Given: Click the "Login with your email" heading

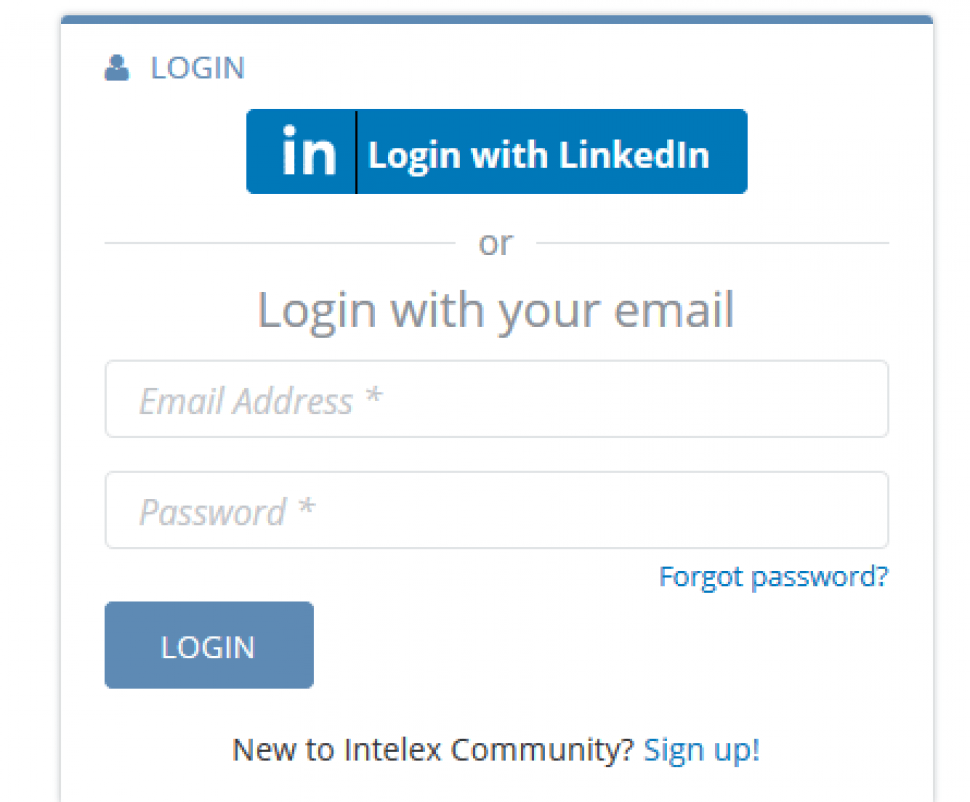Looking at the screenshot, I should click(495, 310).
